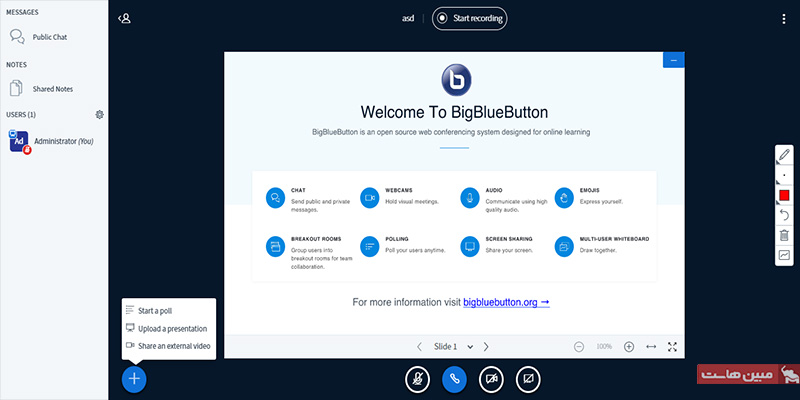The width and height of the screenshot is (800, 400).
Task: Go to previous slide arrow
Action: coord(419,347)
